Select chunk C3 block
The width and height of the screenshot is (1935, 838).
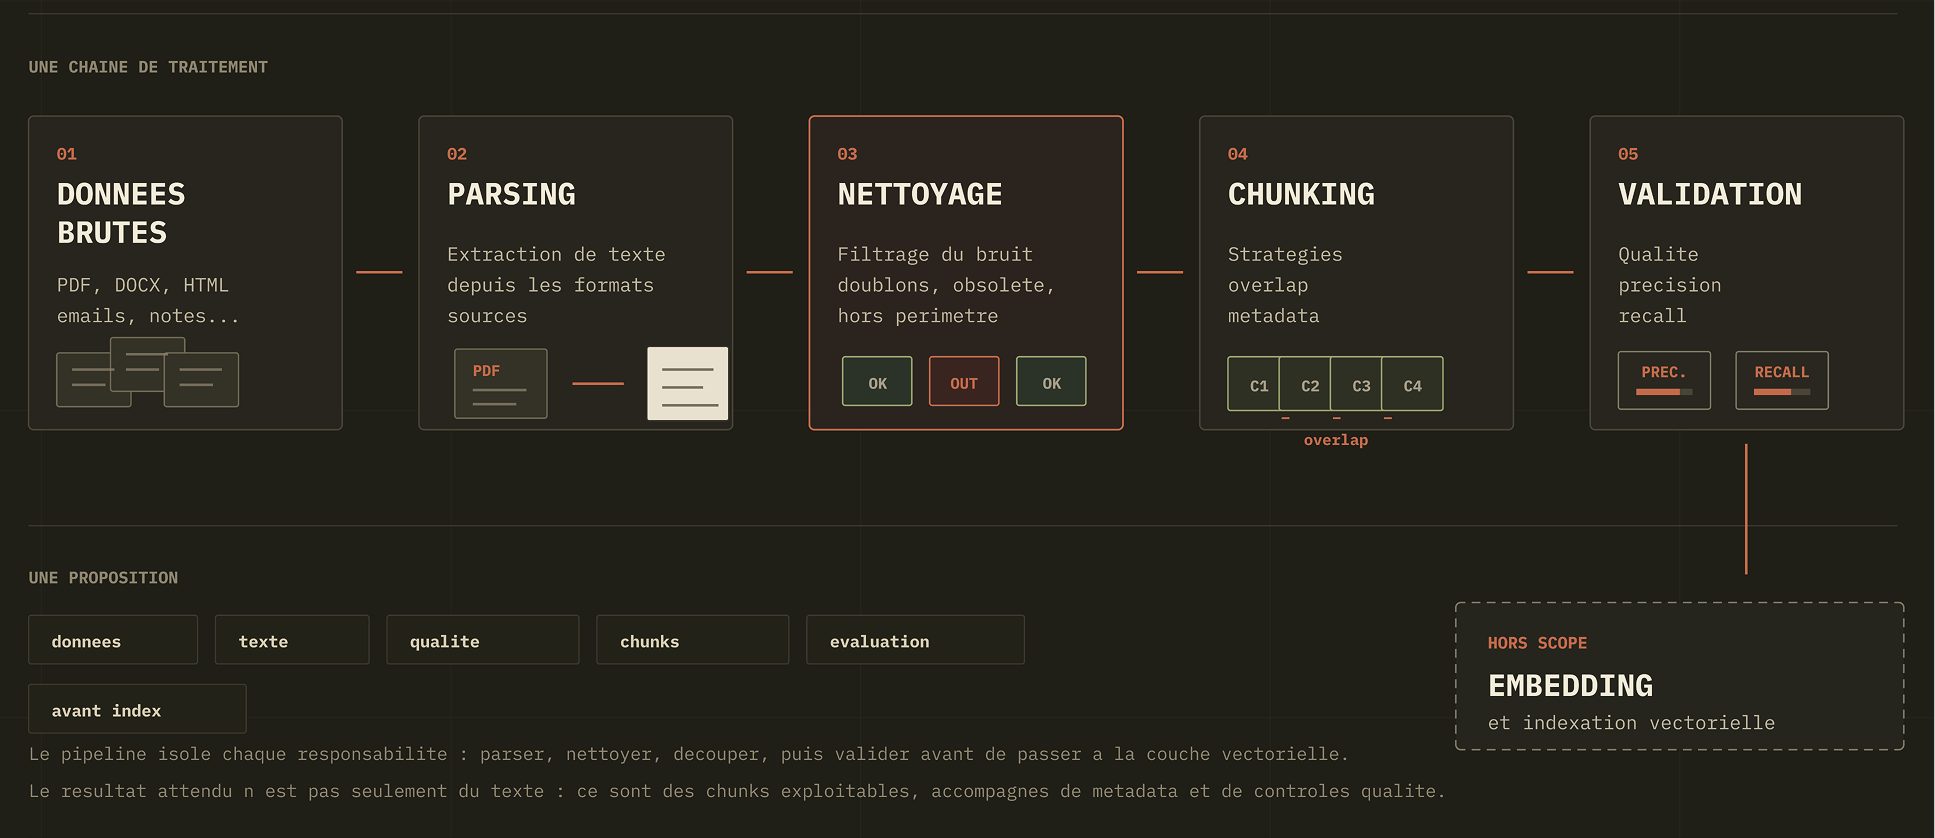(1359, 384)
